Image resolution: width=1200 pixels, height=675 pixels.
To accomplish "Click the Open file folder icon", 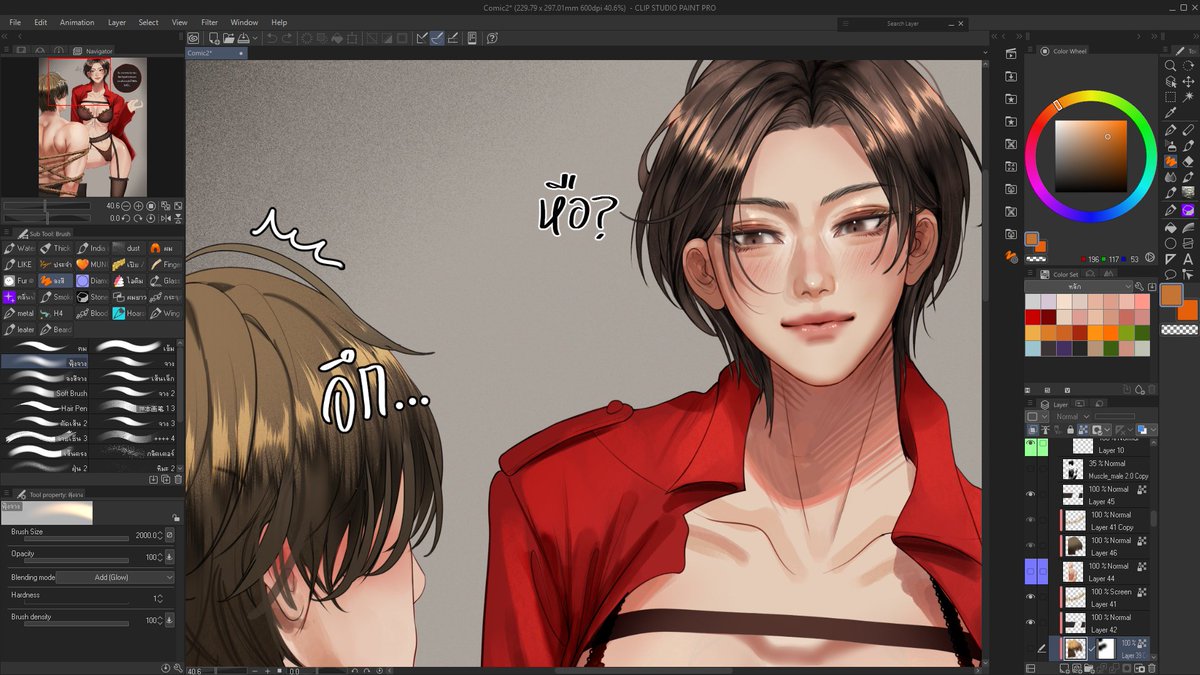I will click(229, 38).
